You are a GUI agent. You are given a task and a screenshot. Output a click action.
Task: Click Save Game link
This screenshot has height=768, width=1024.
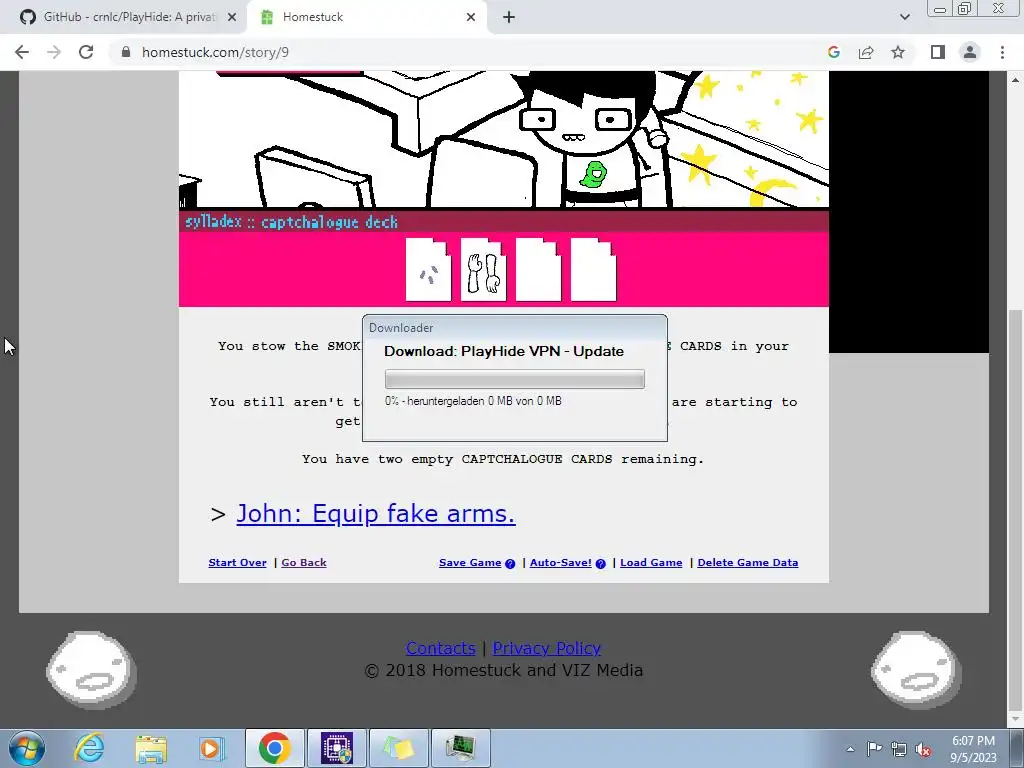(x=470, y=562)
